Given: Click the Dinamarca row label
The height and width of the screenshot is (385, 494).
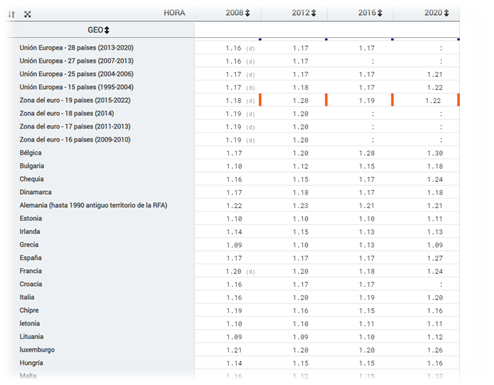Looking at the screenshot, I should click(35, 192).
